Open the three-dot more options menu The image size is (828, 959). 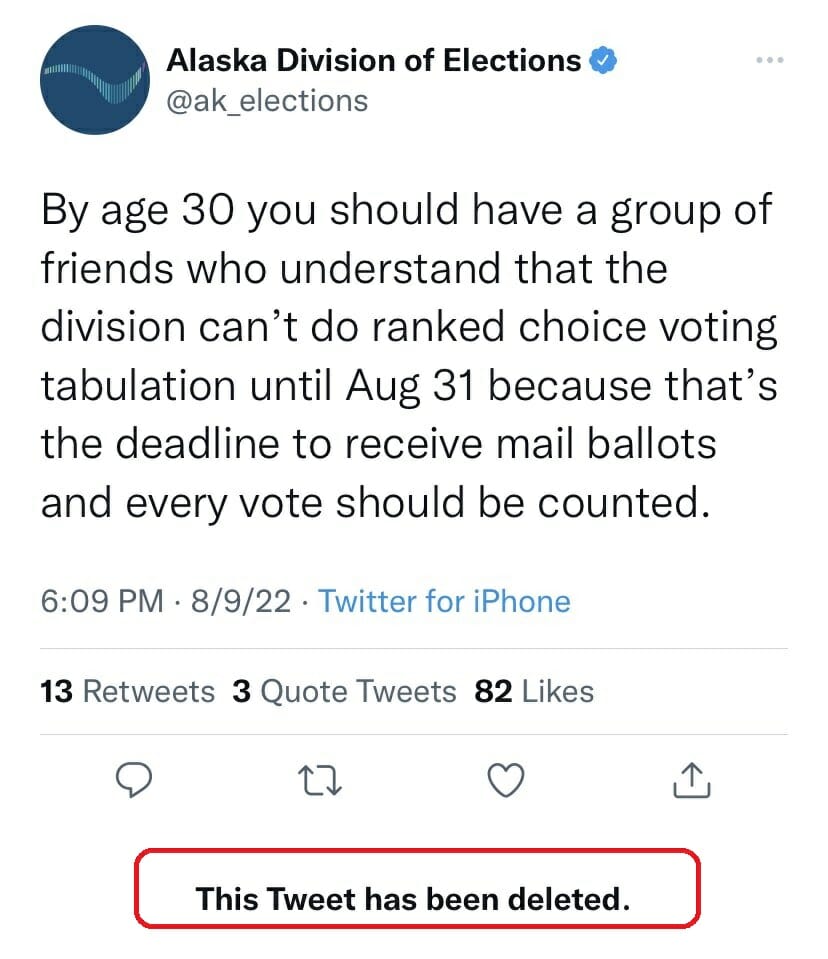[769, 60]
